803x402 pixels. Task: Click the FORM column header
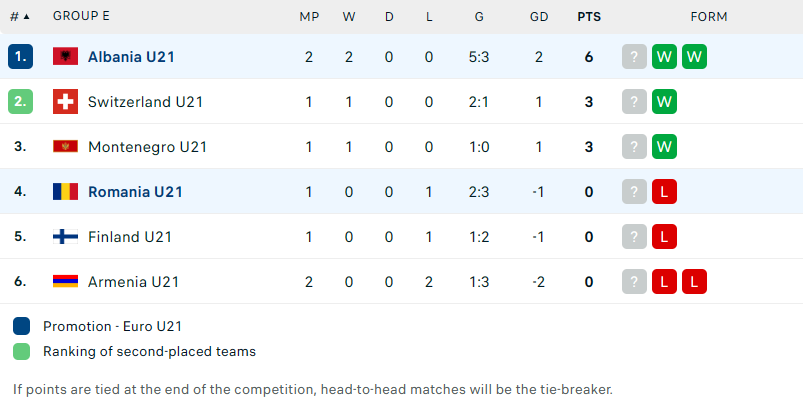(x=709, y=16)
